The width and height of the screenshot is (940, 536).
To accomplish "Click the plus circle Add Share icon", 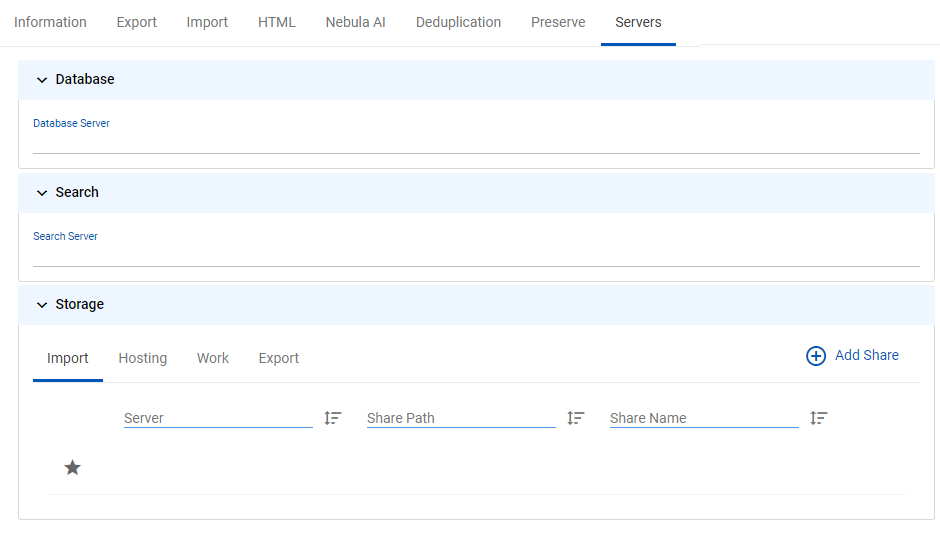I will [x=816, y=356].
